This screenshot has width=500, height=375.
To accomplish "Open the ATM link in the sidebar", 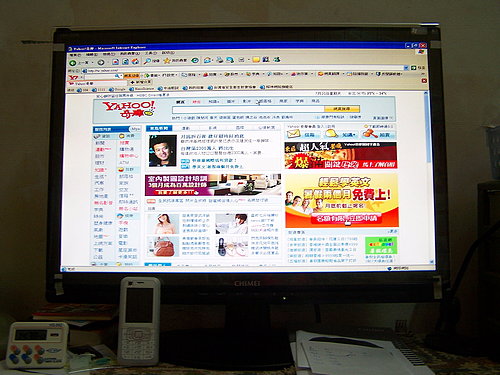I will [124, 163].
